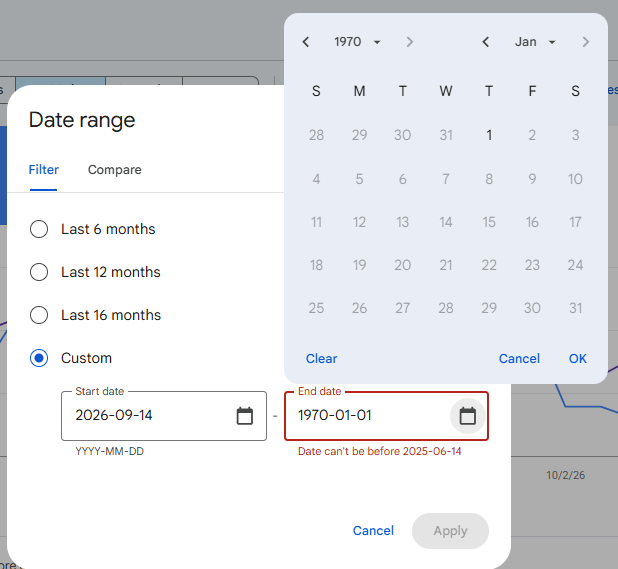The image size is (618, 569).
Task: Pick day 11 in the calendar
Action: point(316,222)
